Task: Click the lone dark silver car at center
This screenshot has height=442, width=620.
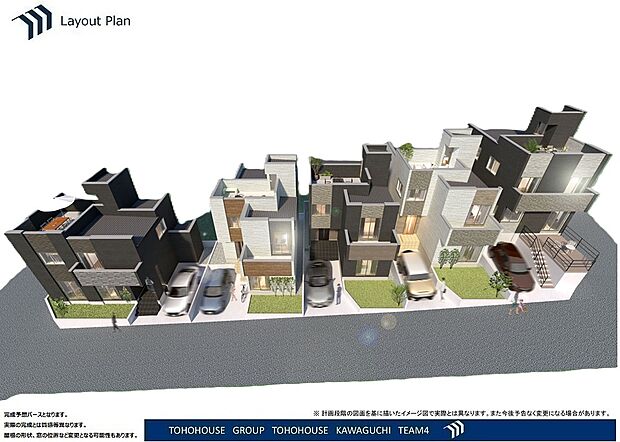Action: tap(320, 282)
